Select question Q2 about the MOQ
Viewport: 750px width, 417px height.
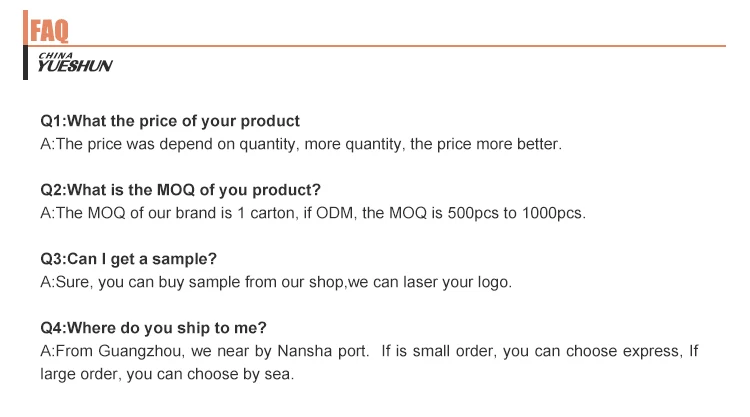(x=180, y=190)
